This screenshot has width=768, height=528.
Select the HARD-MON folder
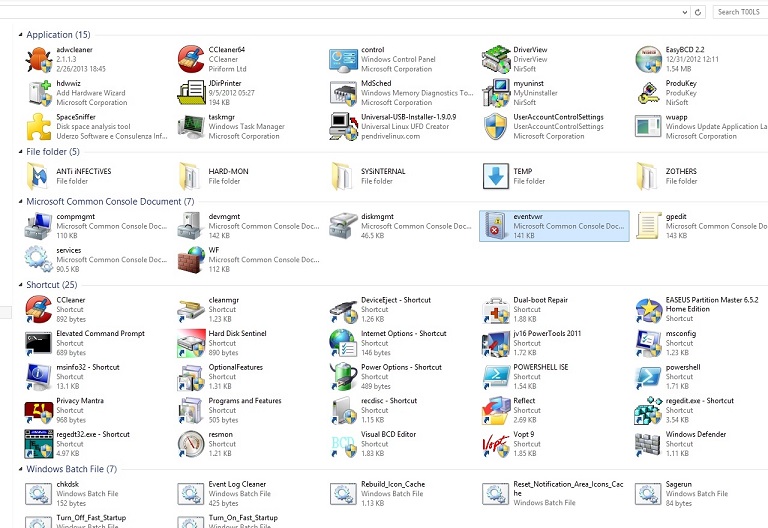click(x=191, y=176)
